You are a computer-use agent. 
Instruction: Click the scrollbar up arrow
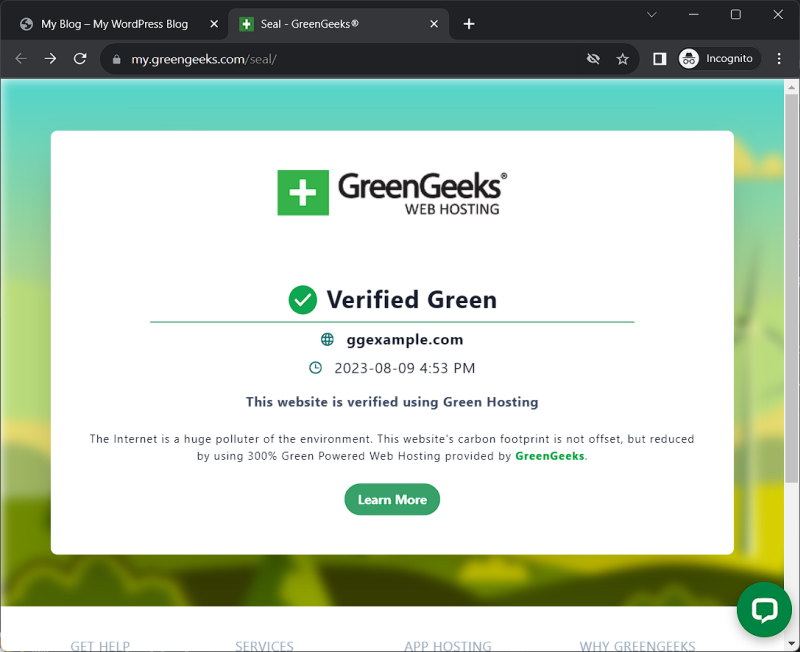point(791,87)
